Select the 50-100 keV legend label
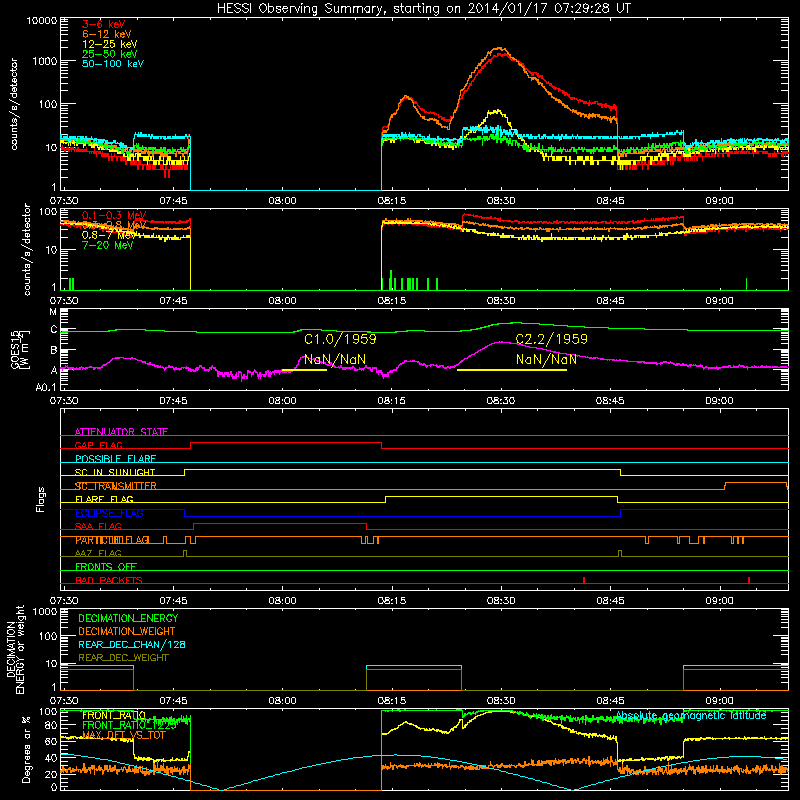800x800 pixels. (x=113, y=64)
